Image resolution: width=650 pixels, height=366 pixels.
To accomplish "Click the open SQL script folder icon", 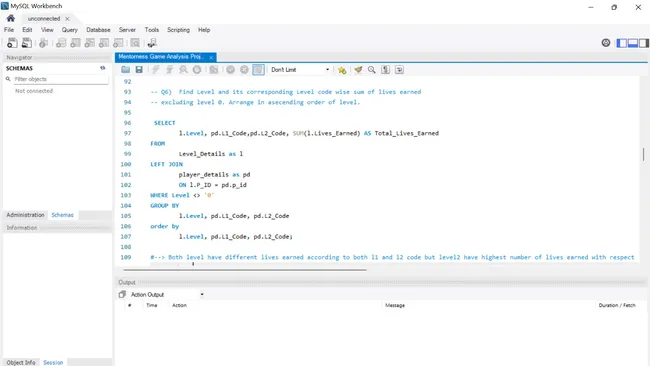I will pos(125,70).
